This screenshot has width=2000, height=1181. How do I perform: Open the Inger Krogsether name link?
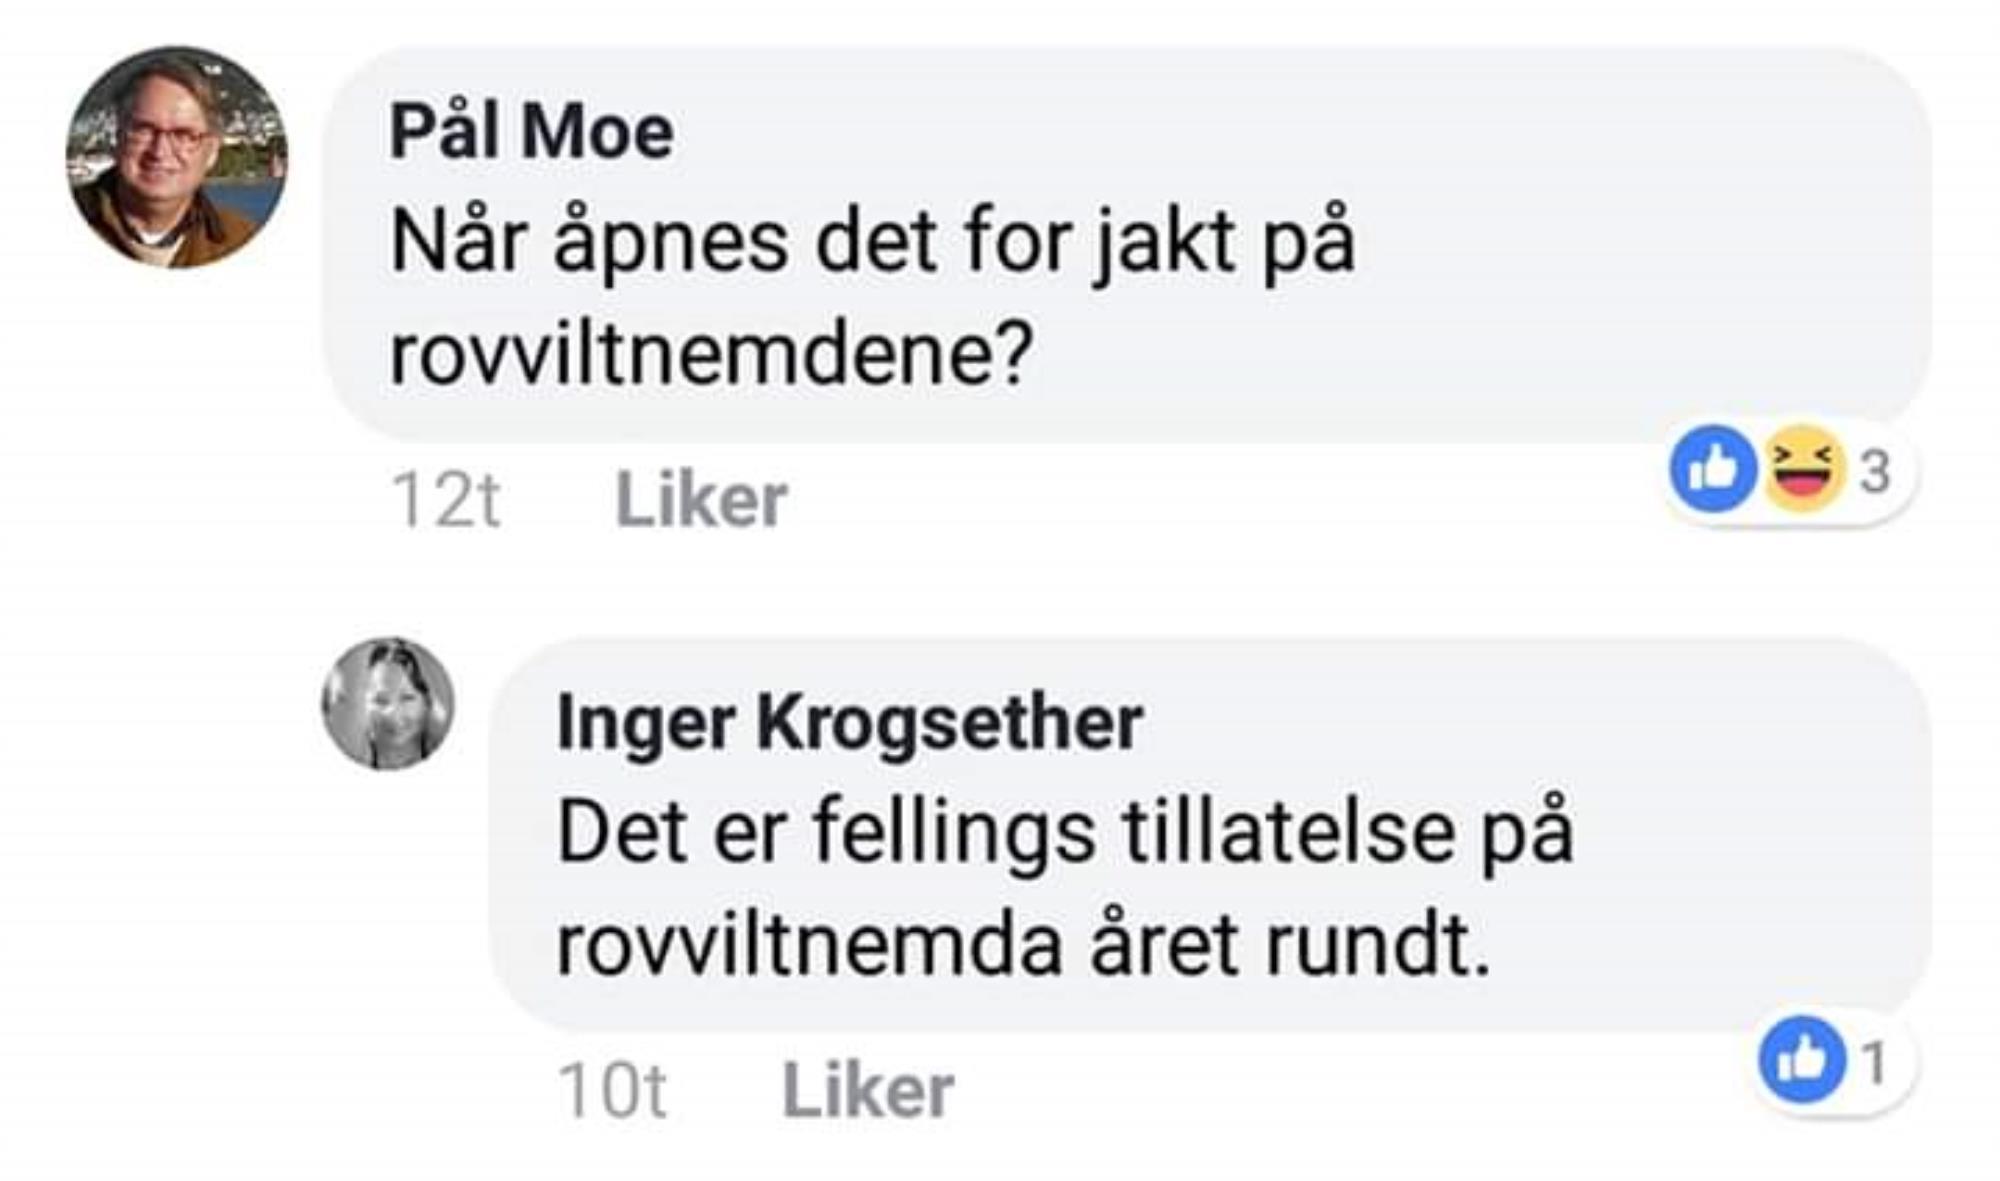[x=849, y=722]
